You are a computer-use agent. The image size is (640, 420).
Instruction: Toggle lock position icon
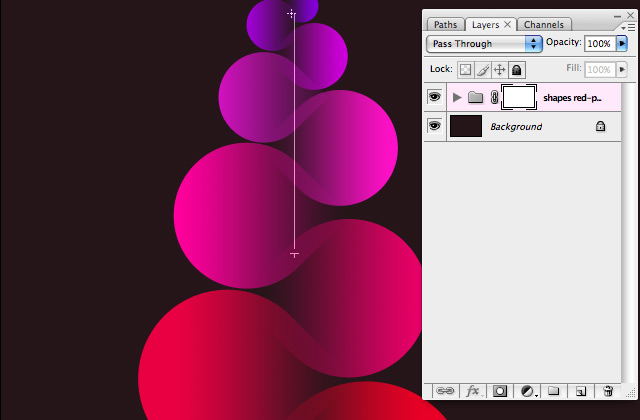click(500, 70)
